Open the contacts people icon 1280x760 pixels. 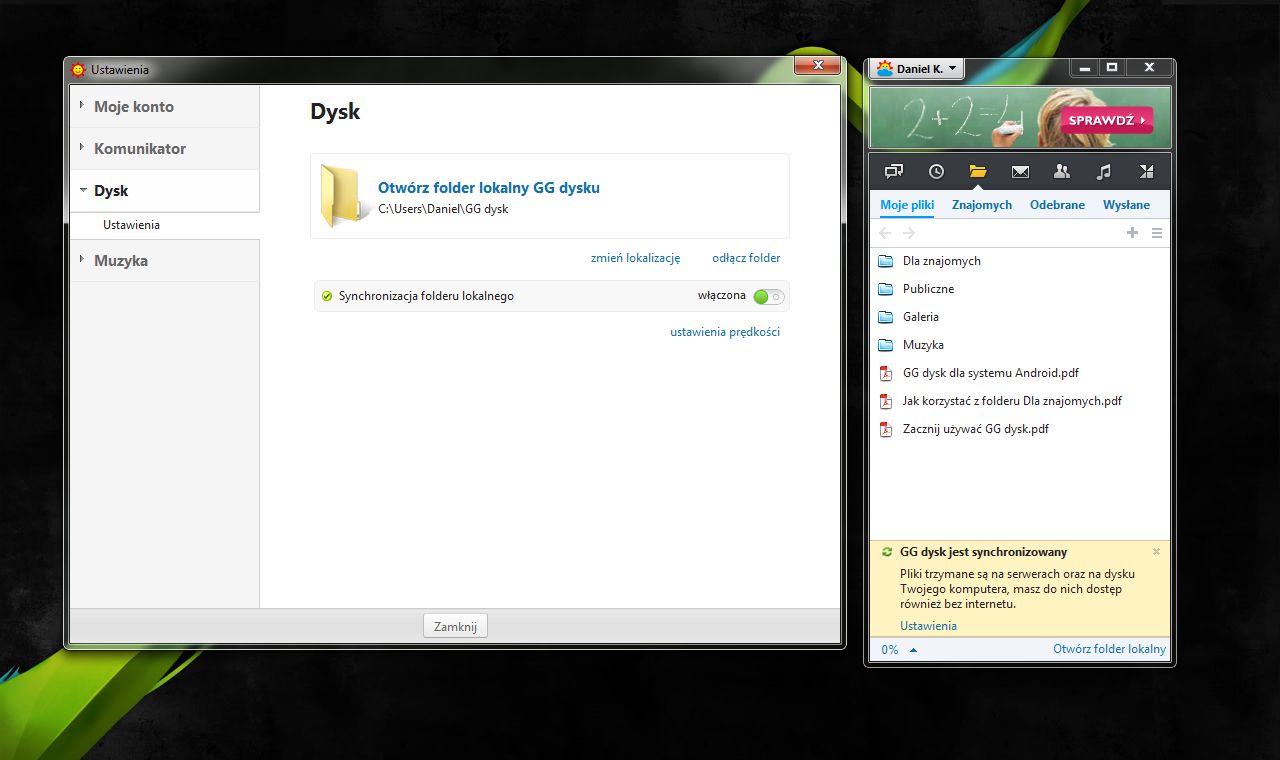pos(1062,171)
